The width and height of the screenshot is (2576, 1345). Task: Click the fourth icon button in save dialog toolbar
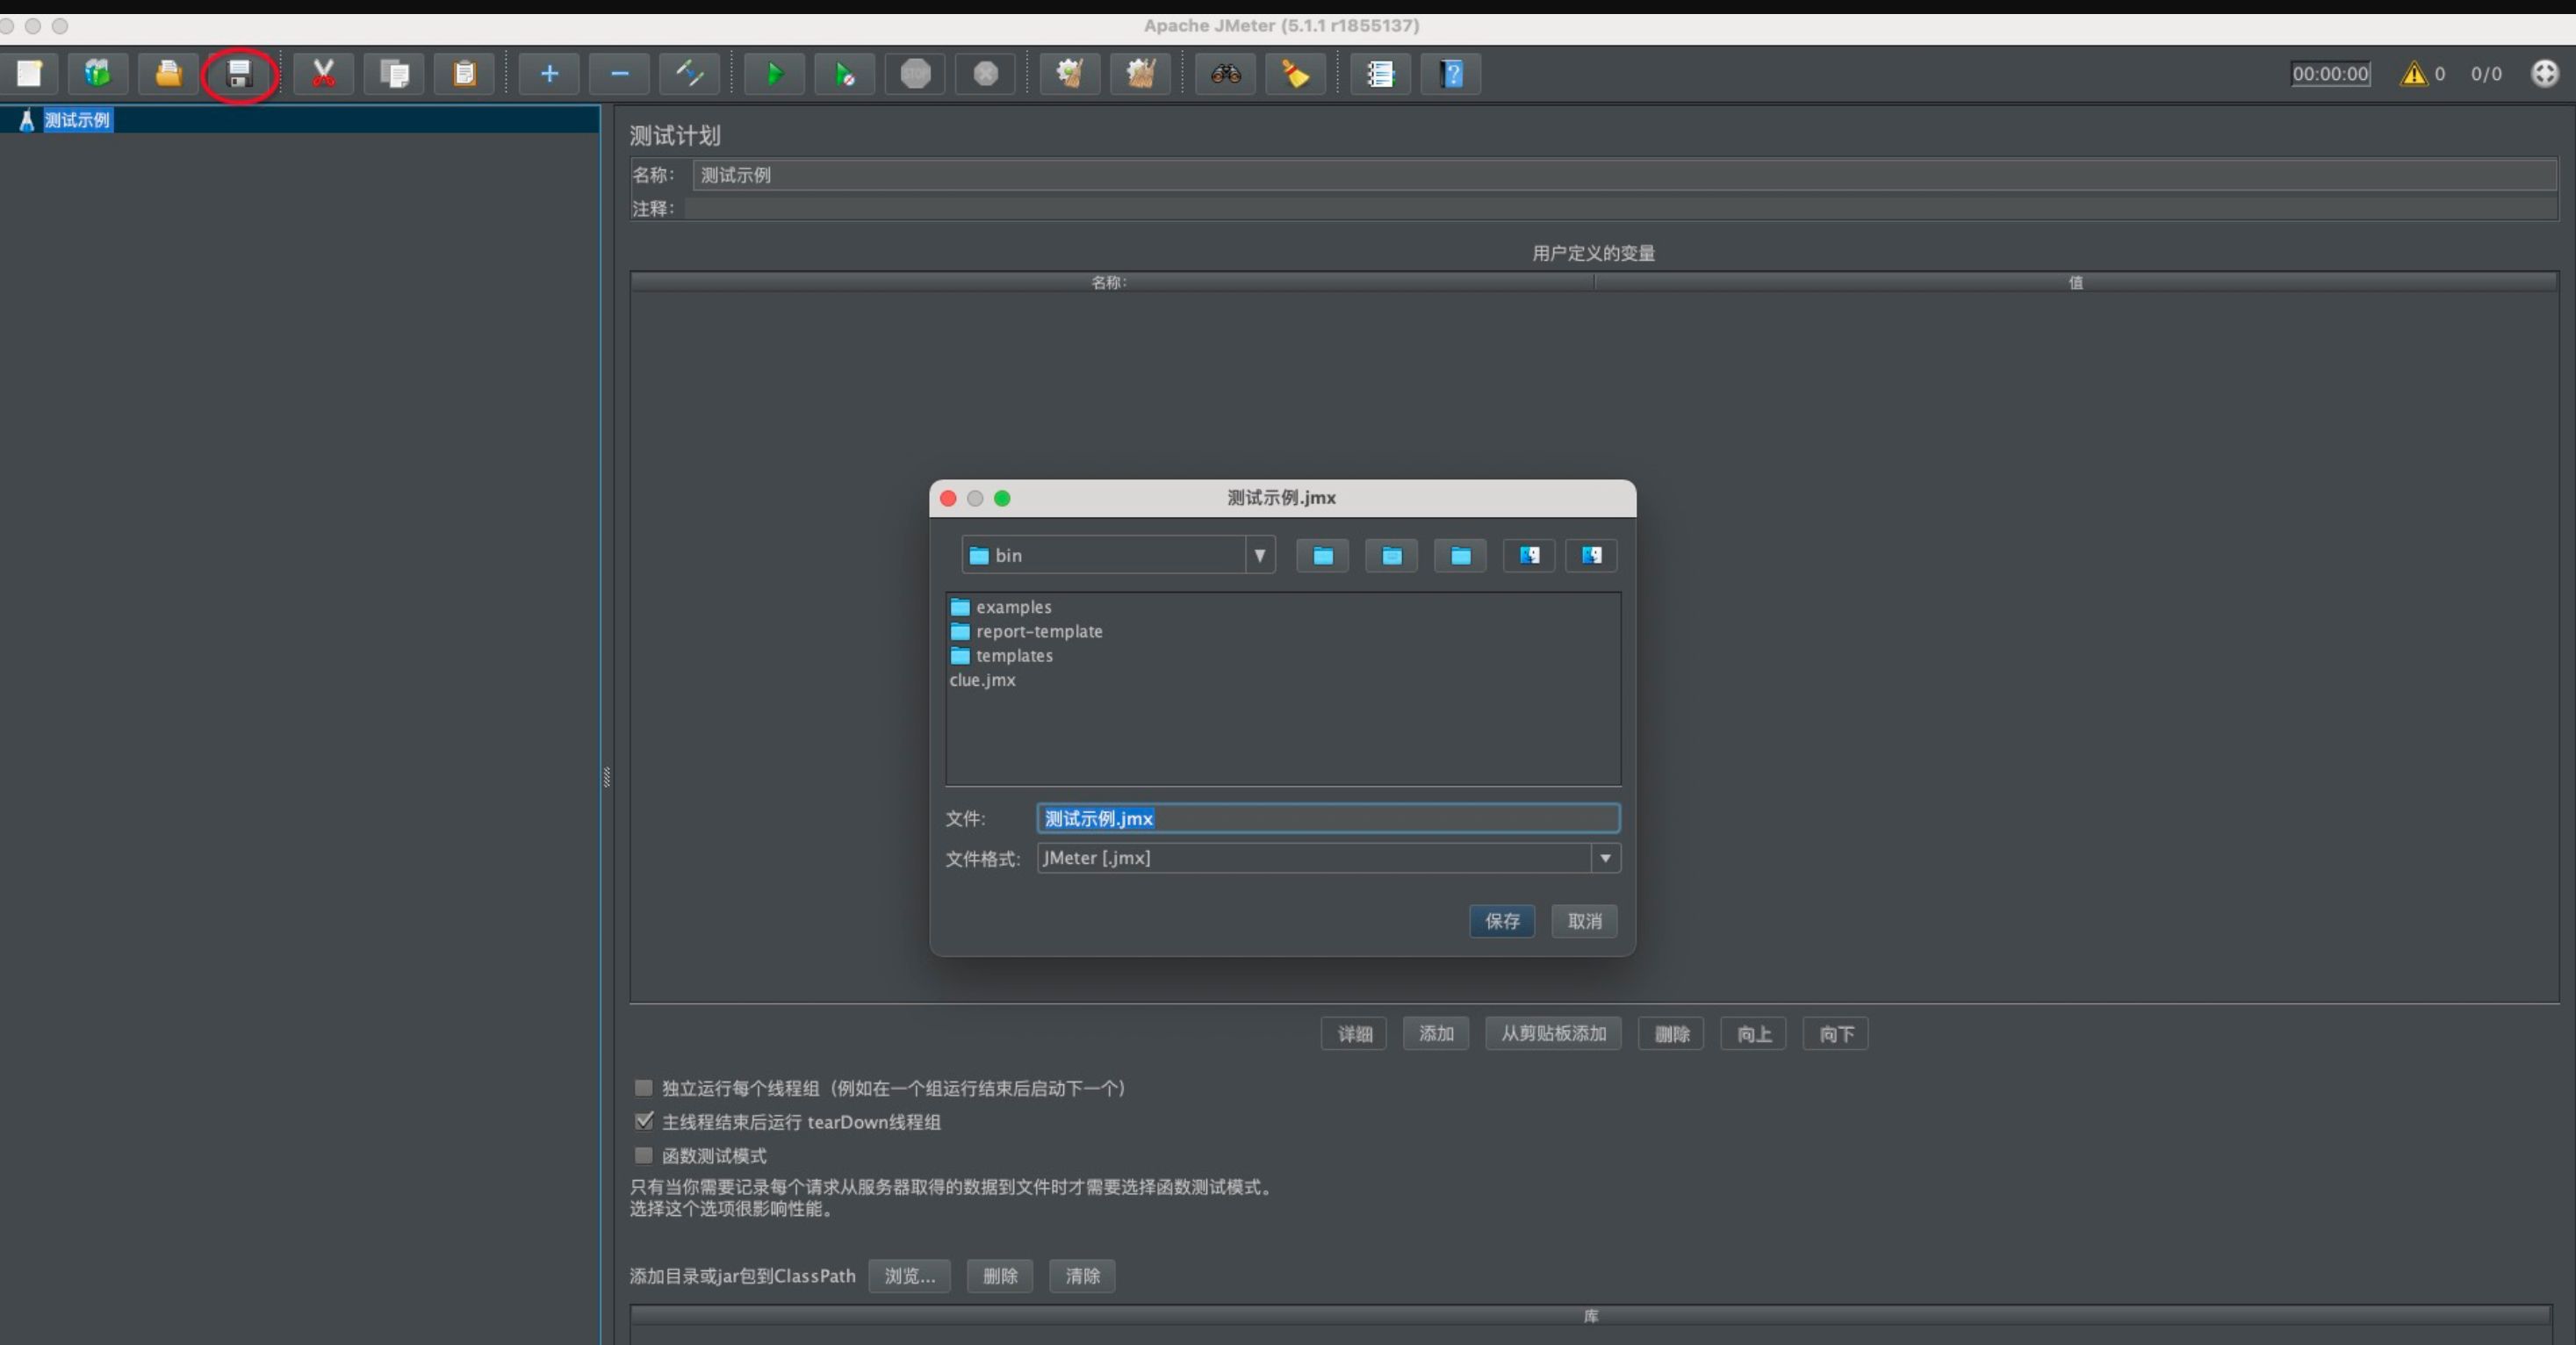(x=1529, y=556)
